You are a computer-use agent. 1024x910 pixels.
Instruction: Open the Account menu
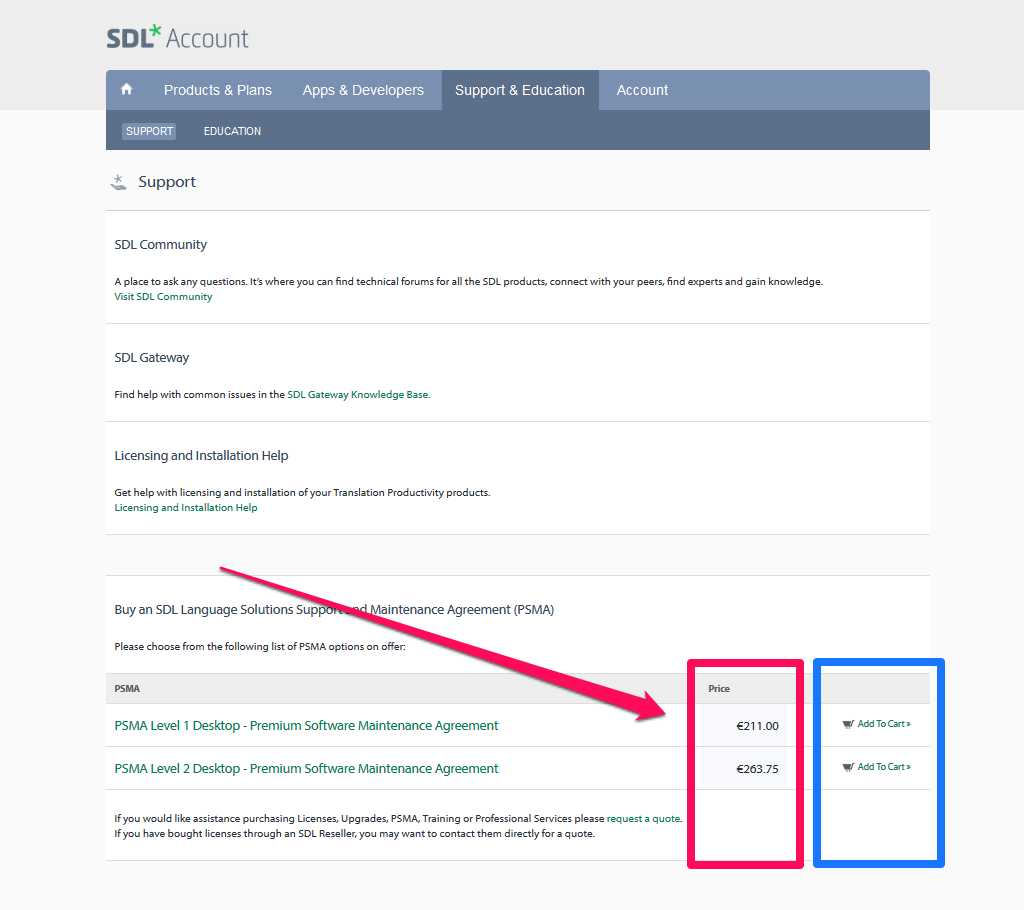click(642, 90)
